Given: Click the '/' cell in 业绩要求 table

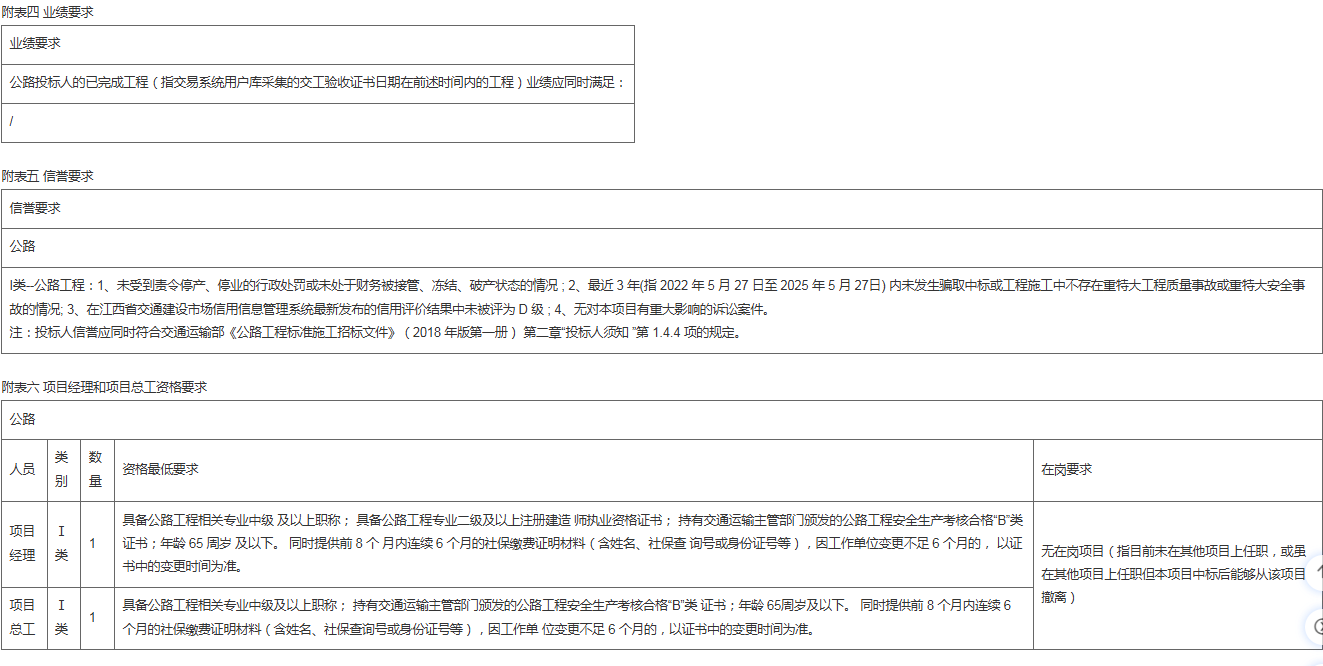Looking at the screenshot, I should click(318, 123).
